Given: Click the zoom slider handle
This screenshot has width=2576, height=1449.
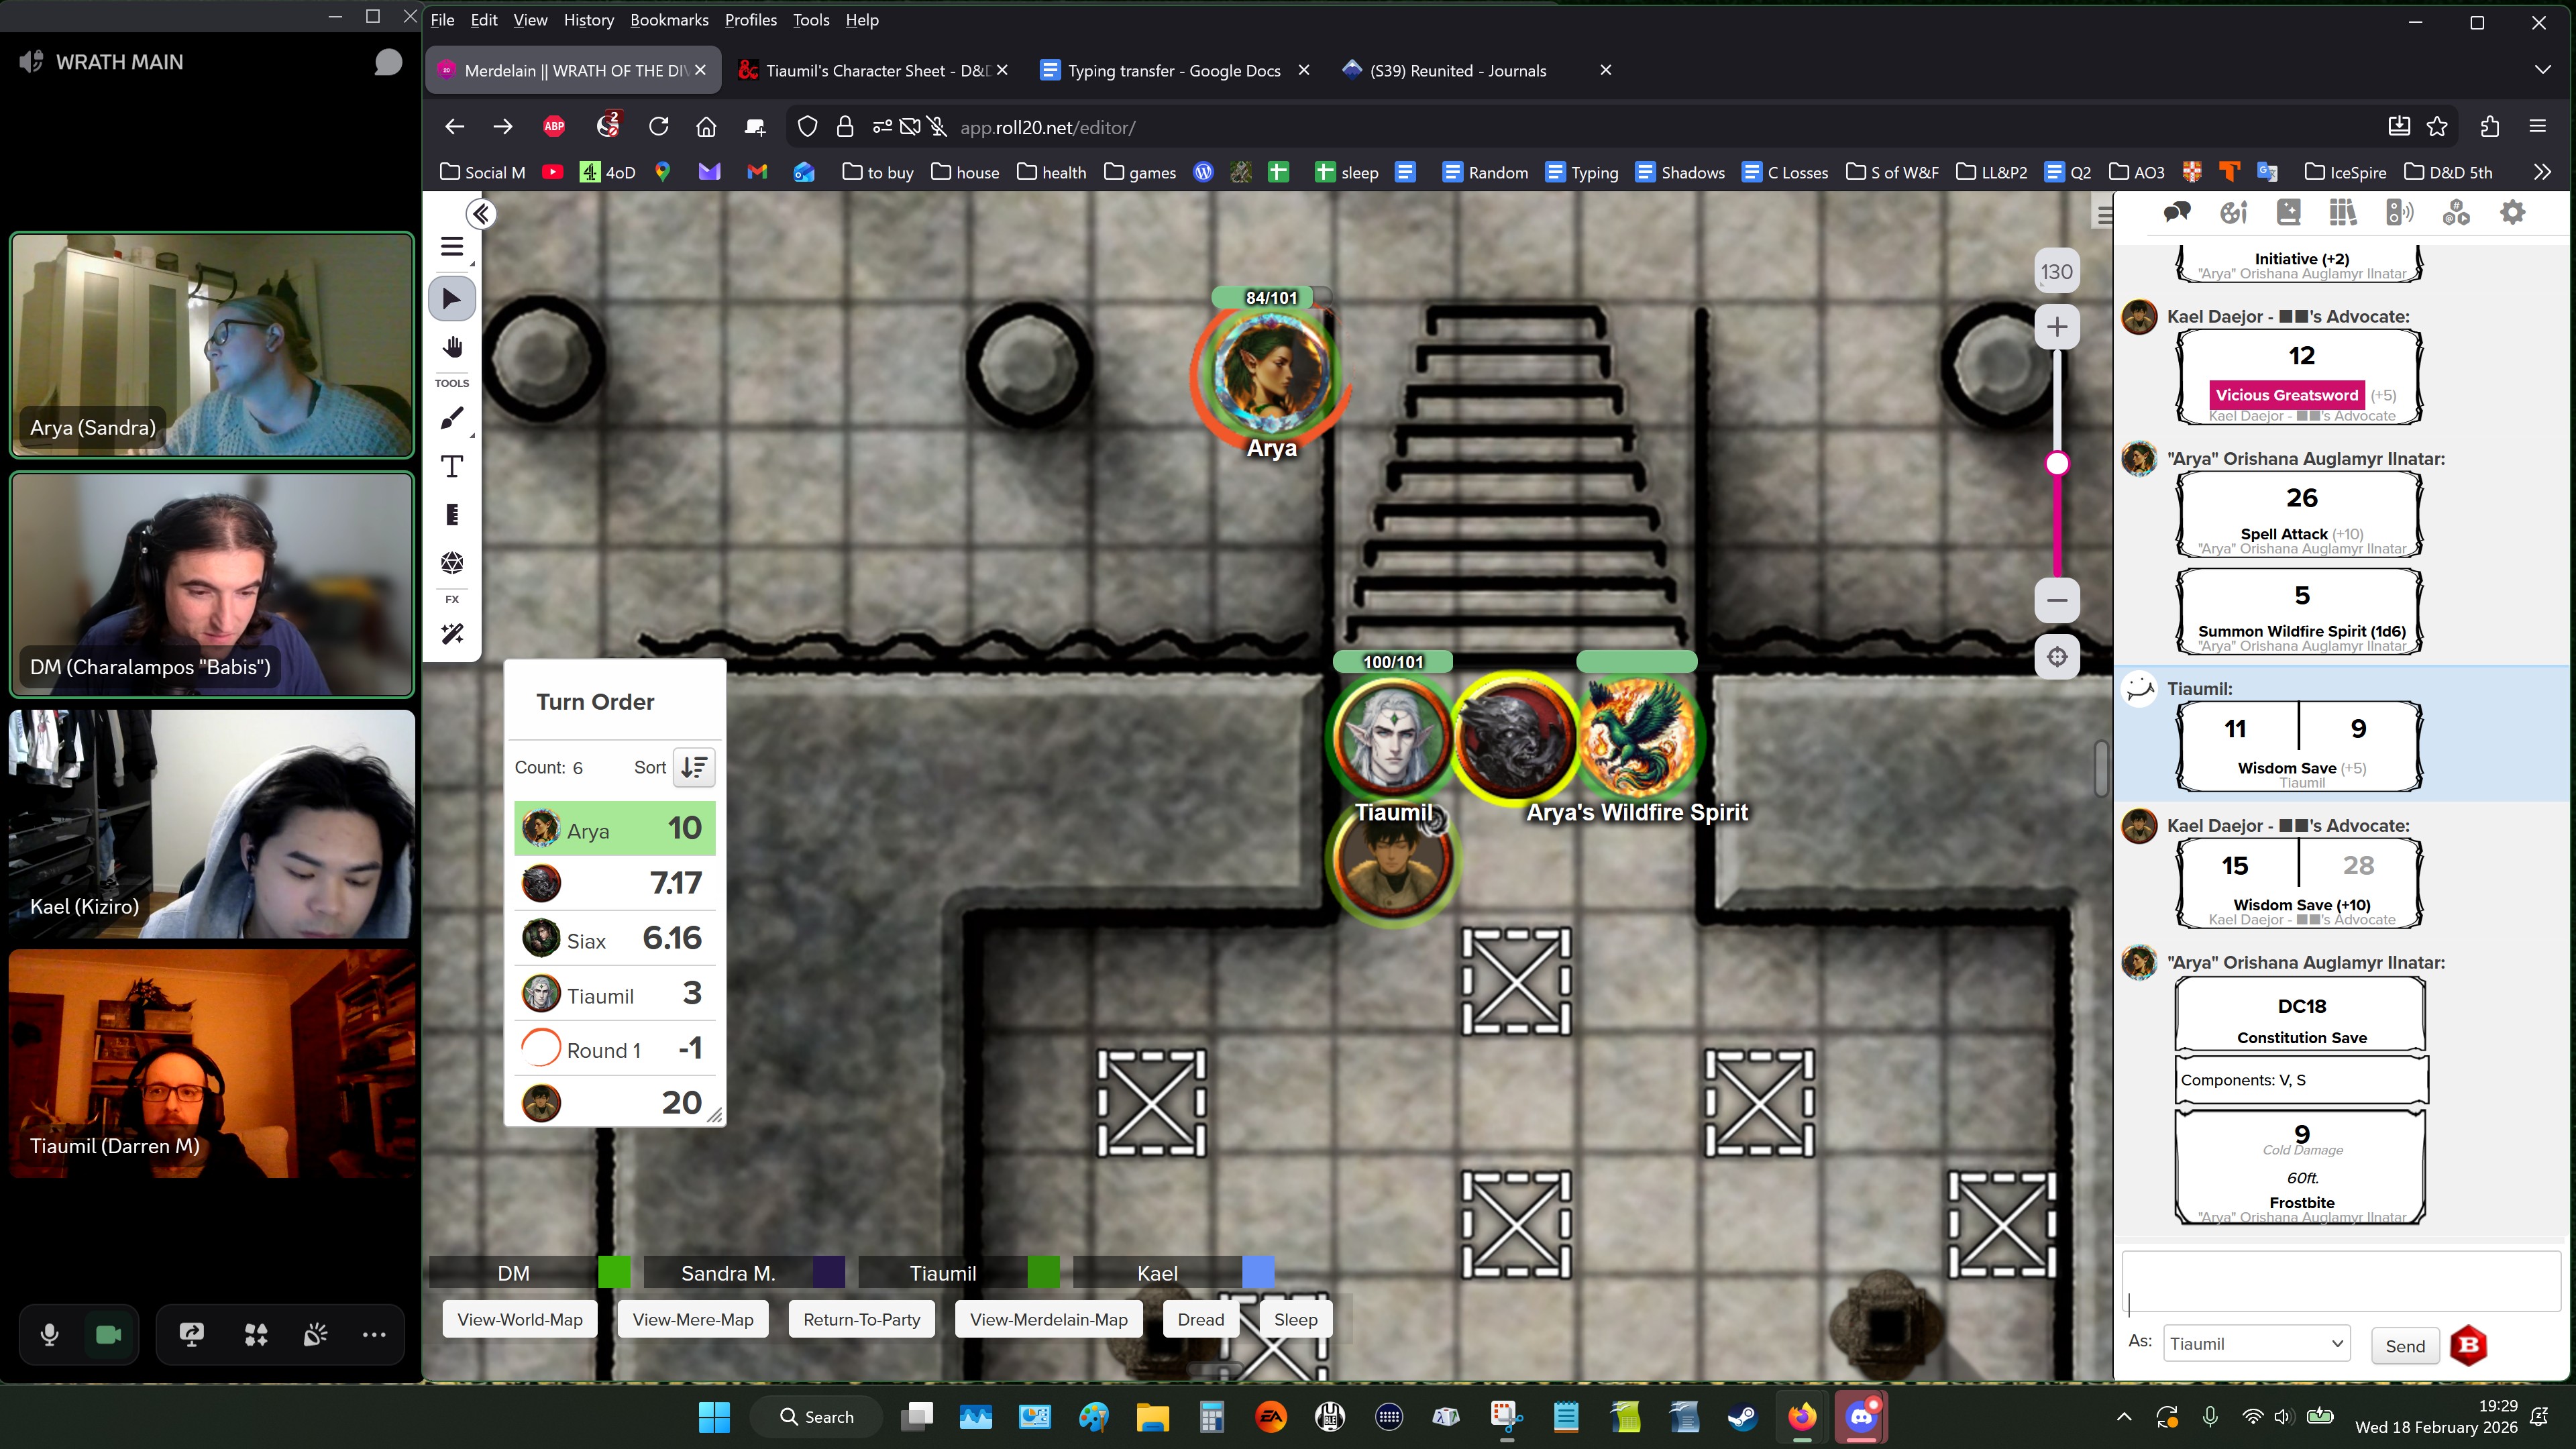Looking at the screenshot, I should pyautogui.click(x=2056, y=464).
